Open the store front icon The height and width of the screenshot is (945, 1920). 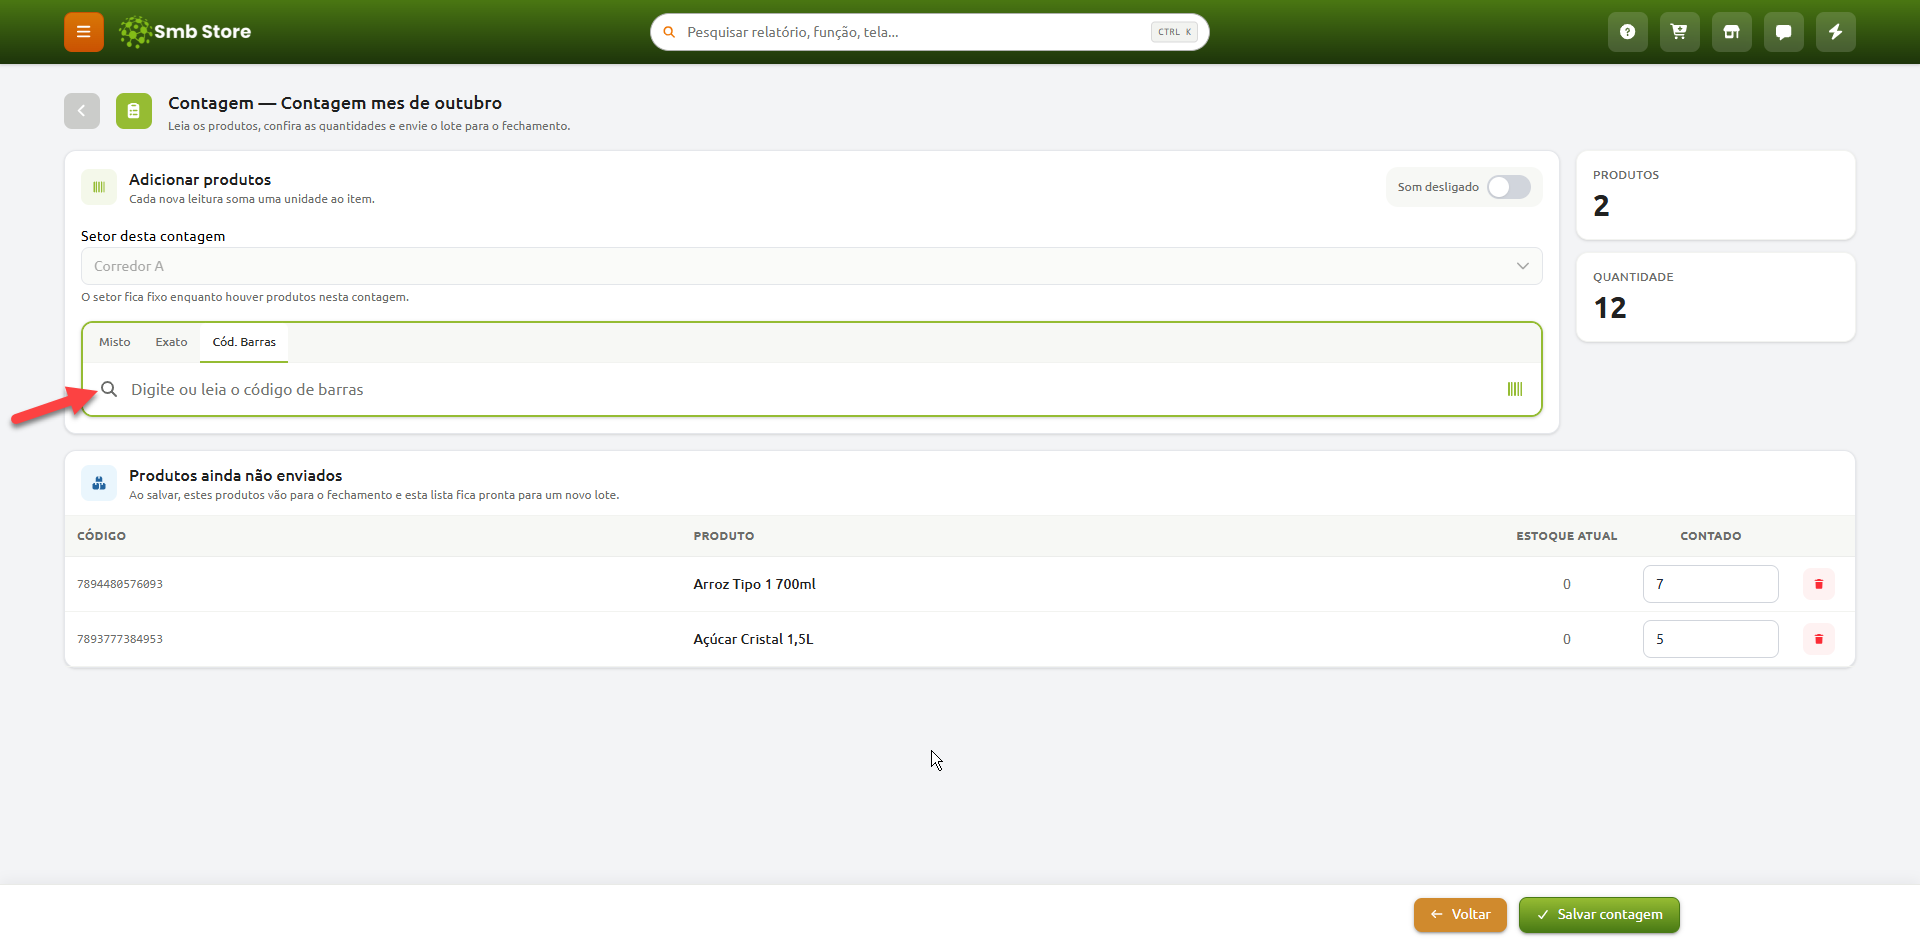(1732, 32)
